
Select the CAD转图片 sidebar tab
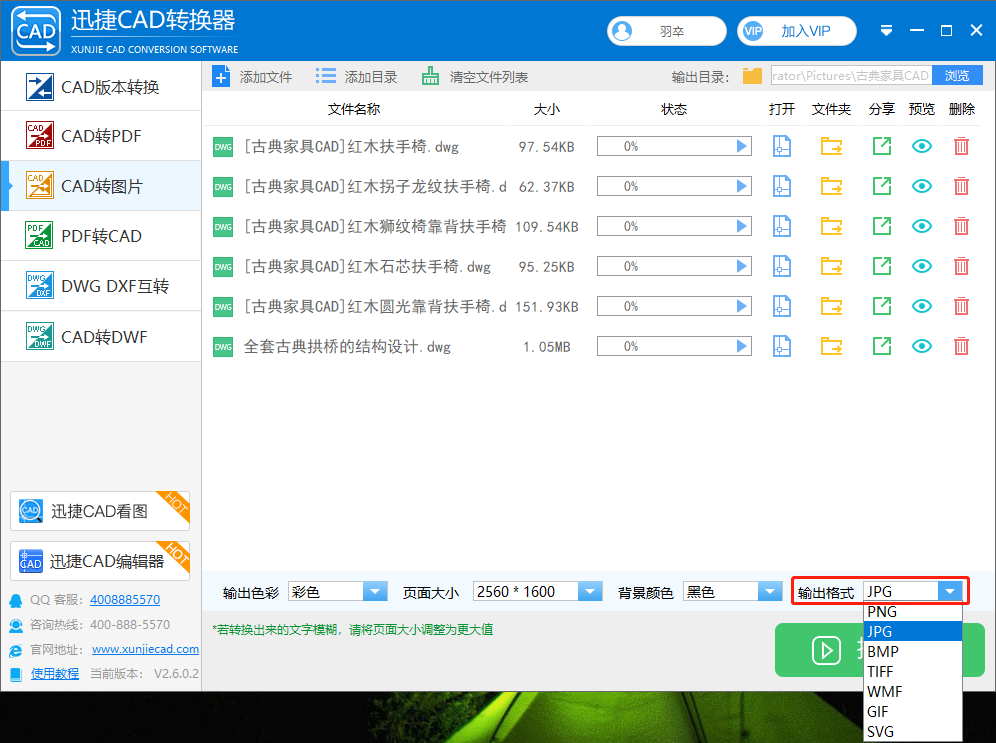tap(102, 185)
